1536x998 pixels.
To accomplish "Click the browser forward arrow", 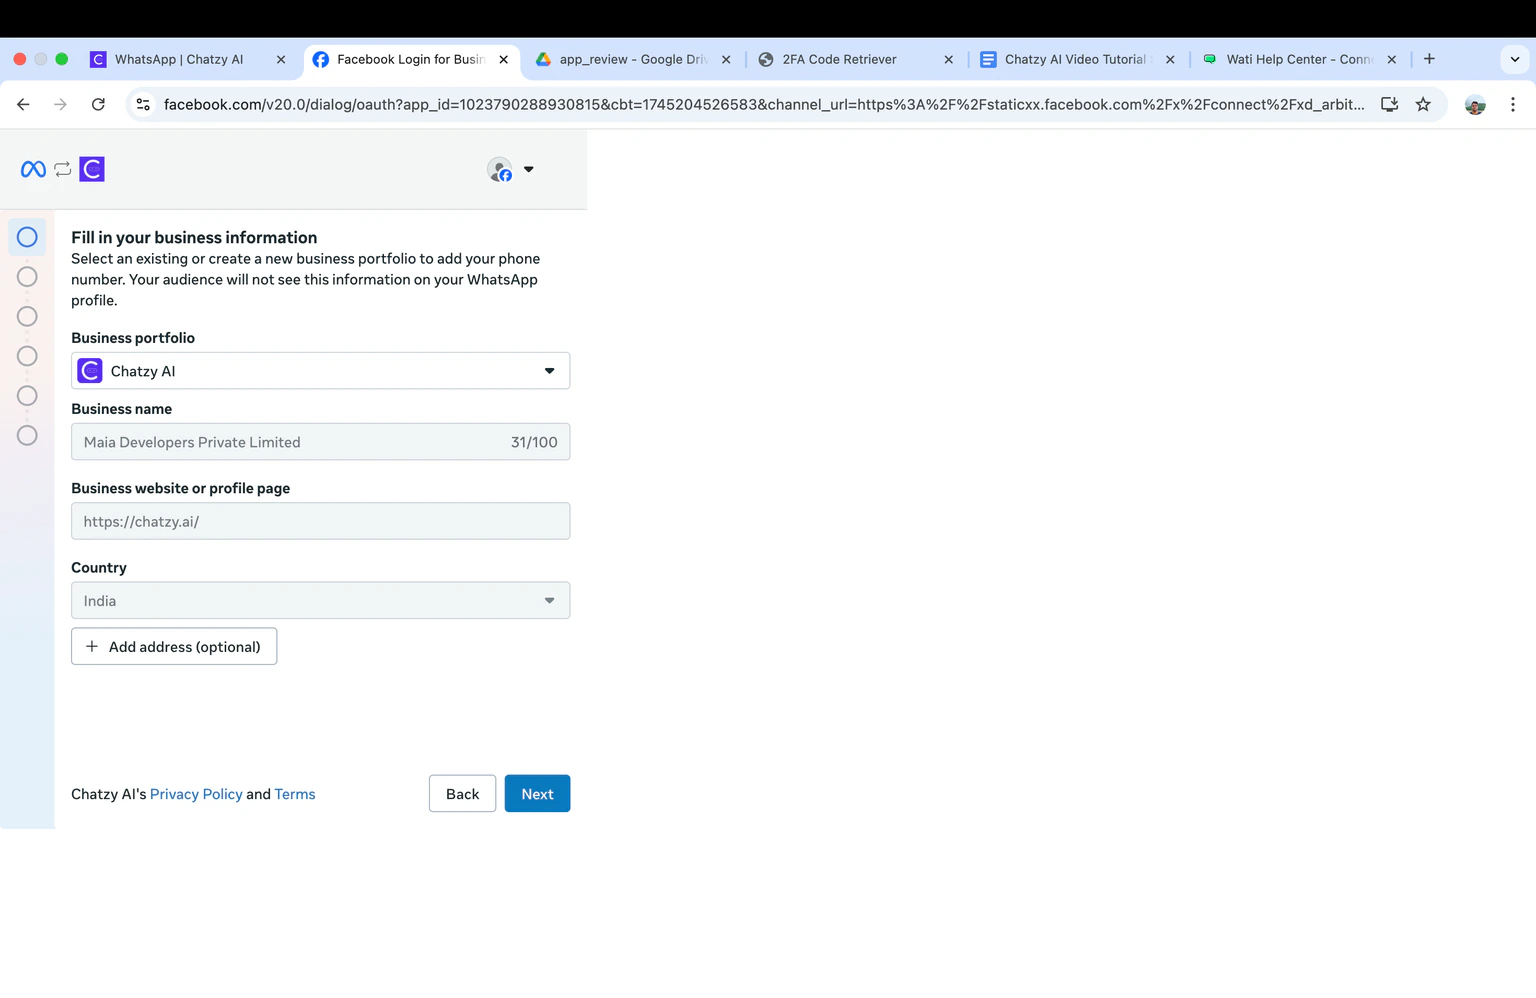I will point(60,104).
